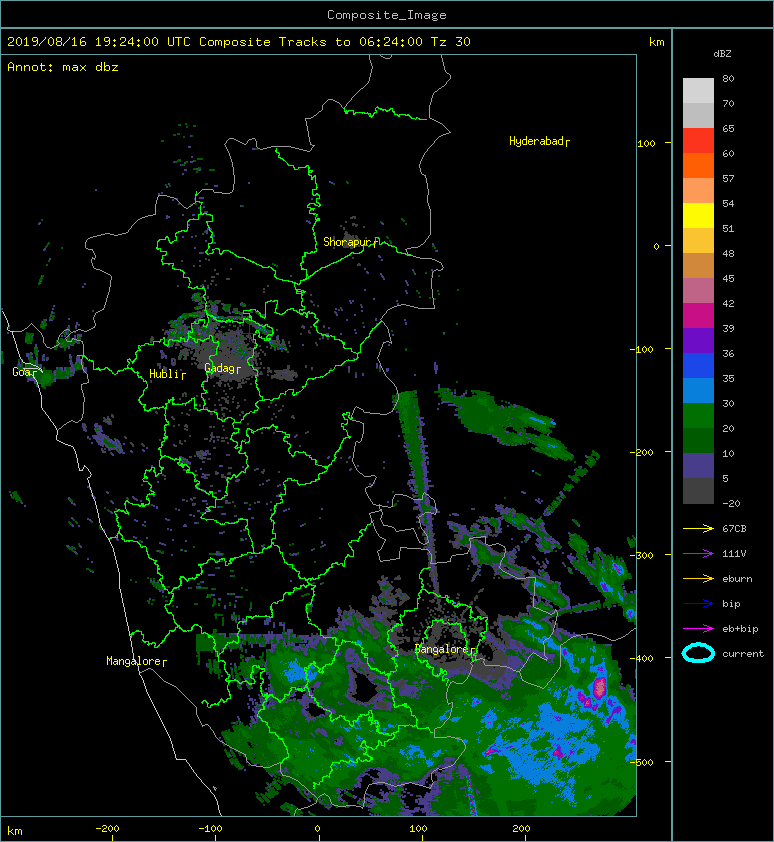Select the slate purple swatch between 10 and 5
The height and width of the screenshot is (842, 774).
[698, 466]
